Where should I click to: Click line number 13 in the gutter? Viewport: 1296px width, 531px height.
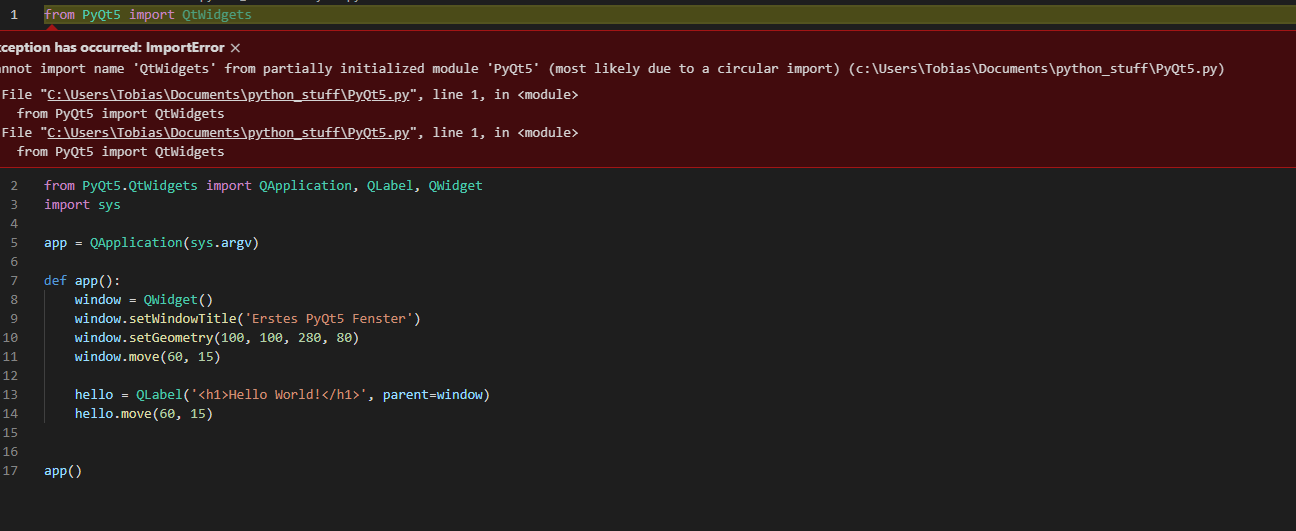[x=11, y=395]
